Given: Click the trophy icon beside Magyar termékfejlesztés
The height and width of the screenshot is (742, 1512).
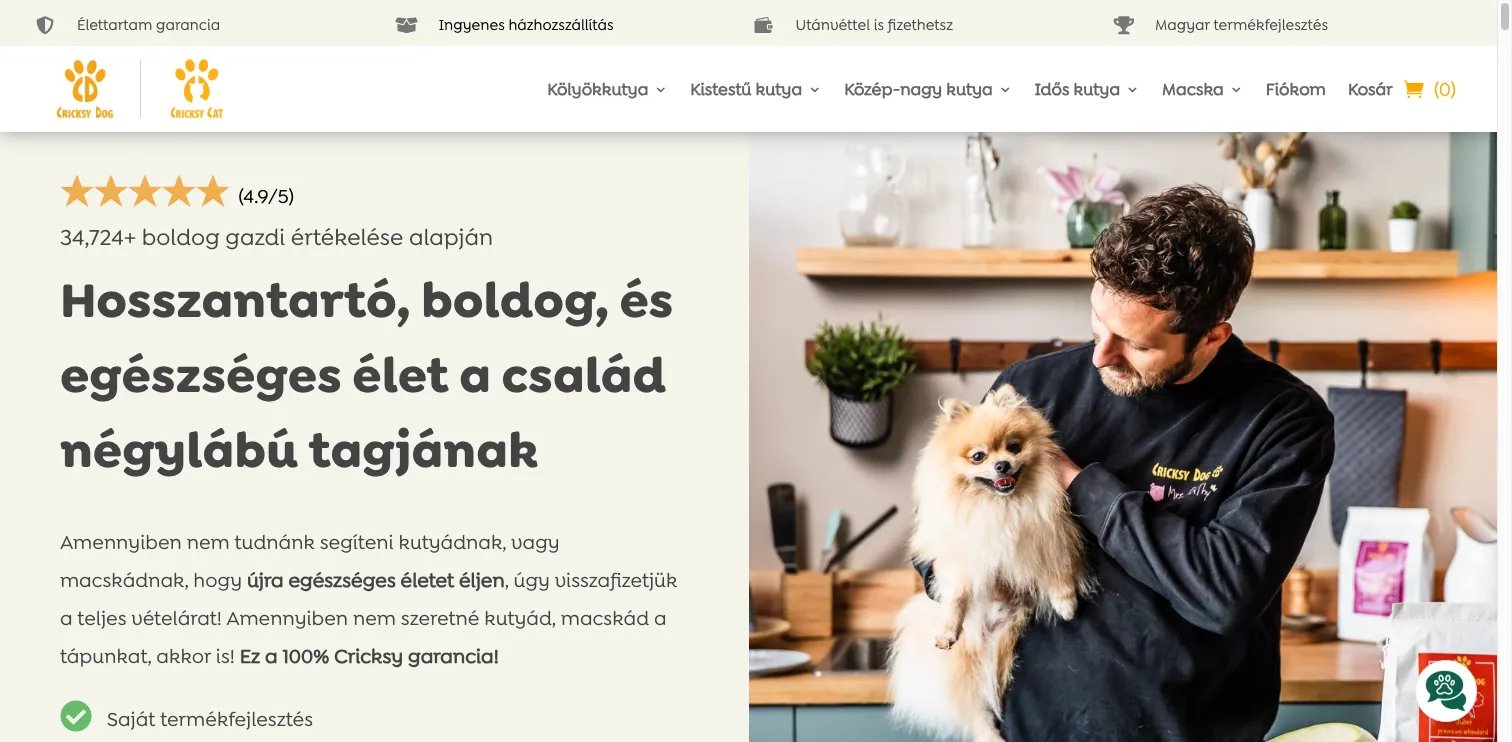Looking at the screenshot, I should (1124, 25).
